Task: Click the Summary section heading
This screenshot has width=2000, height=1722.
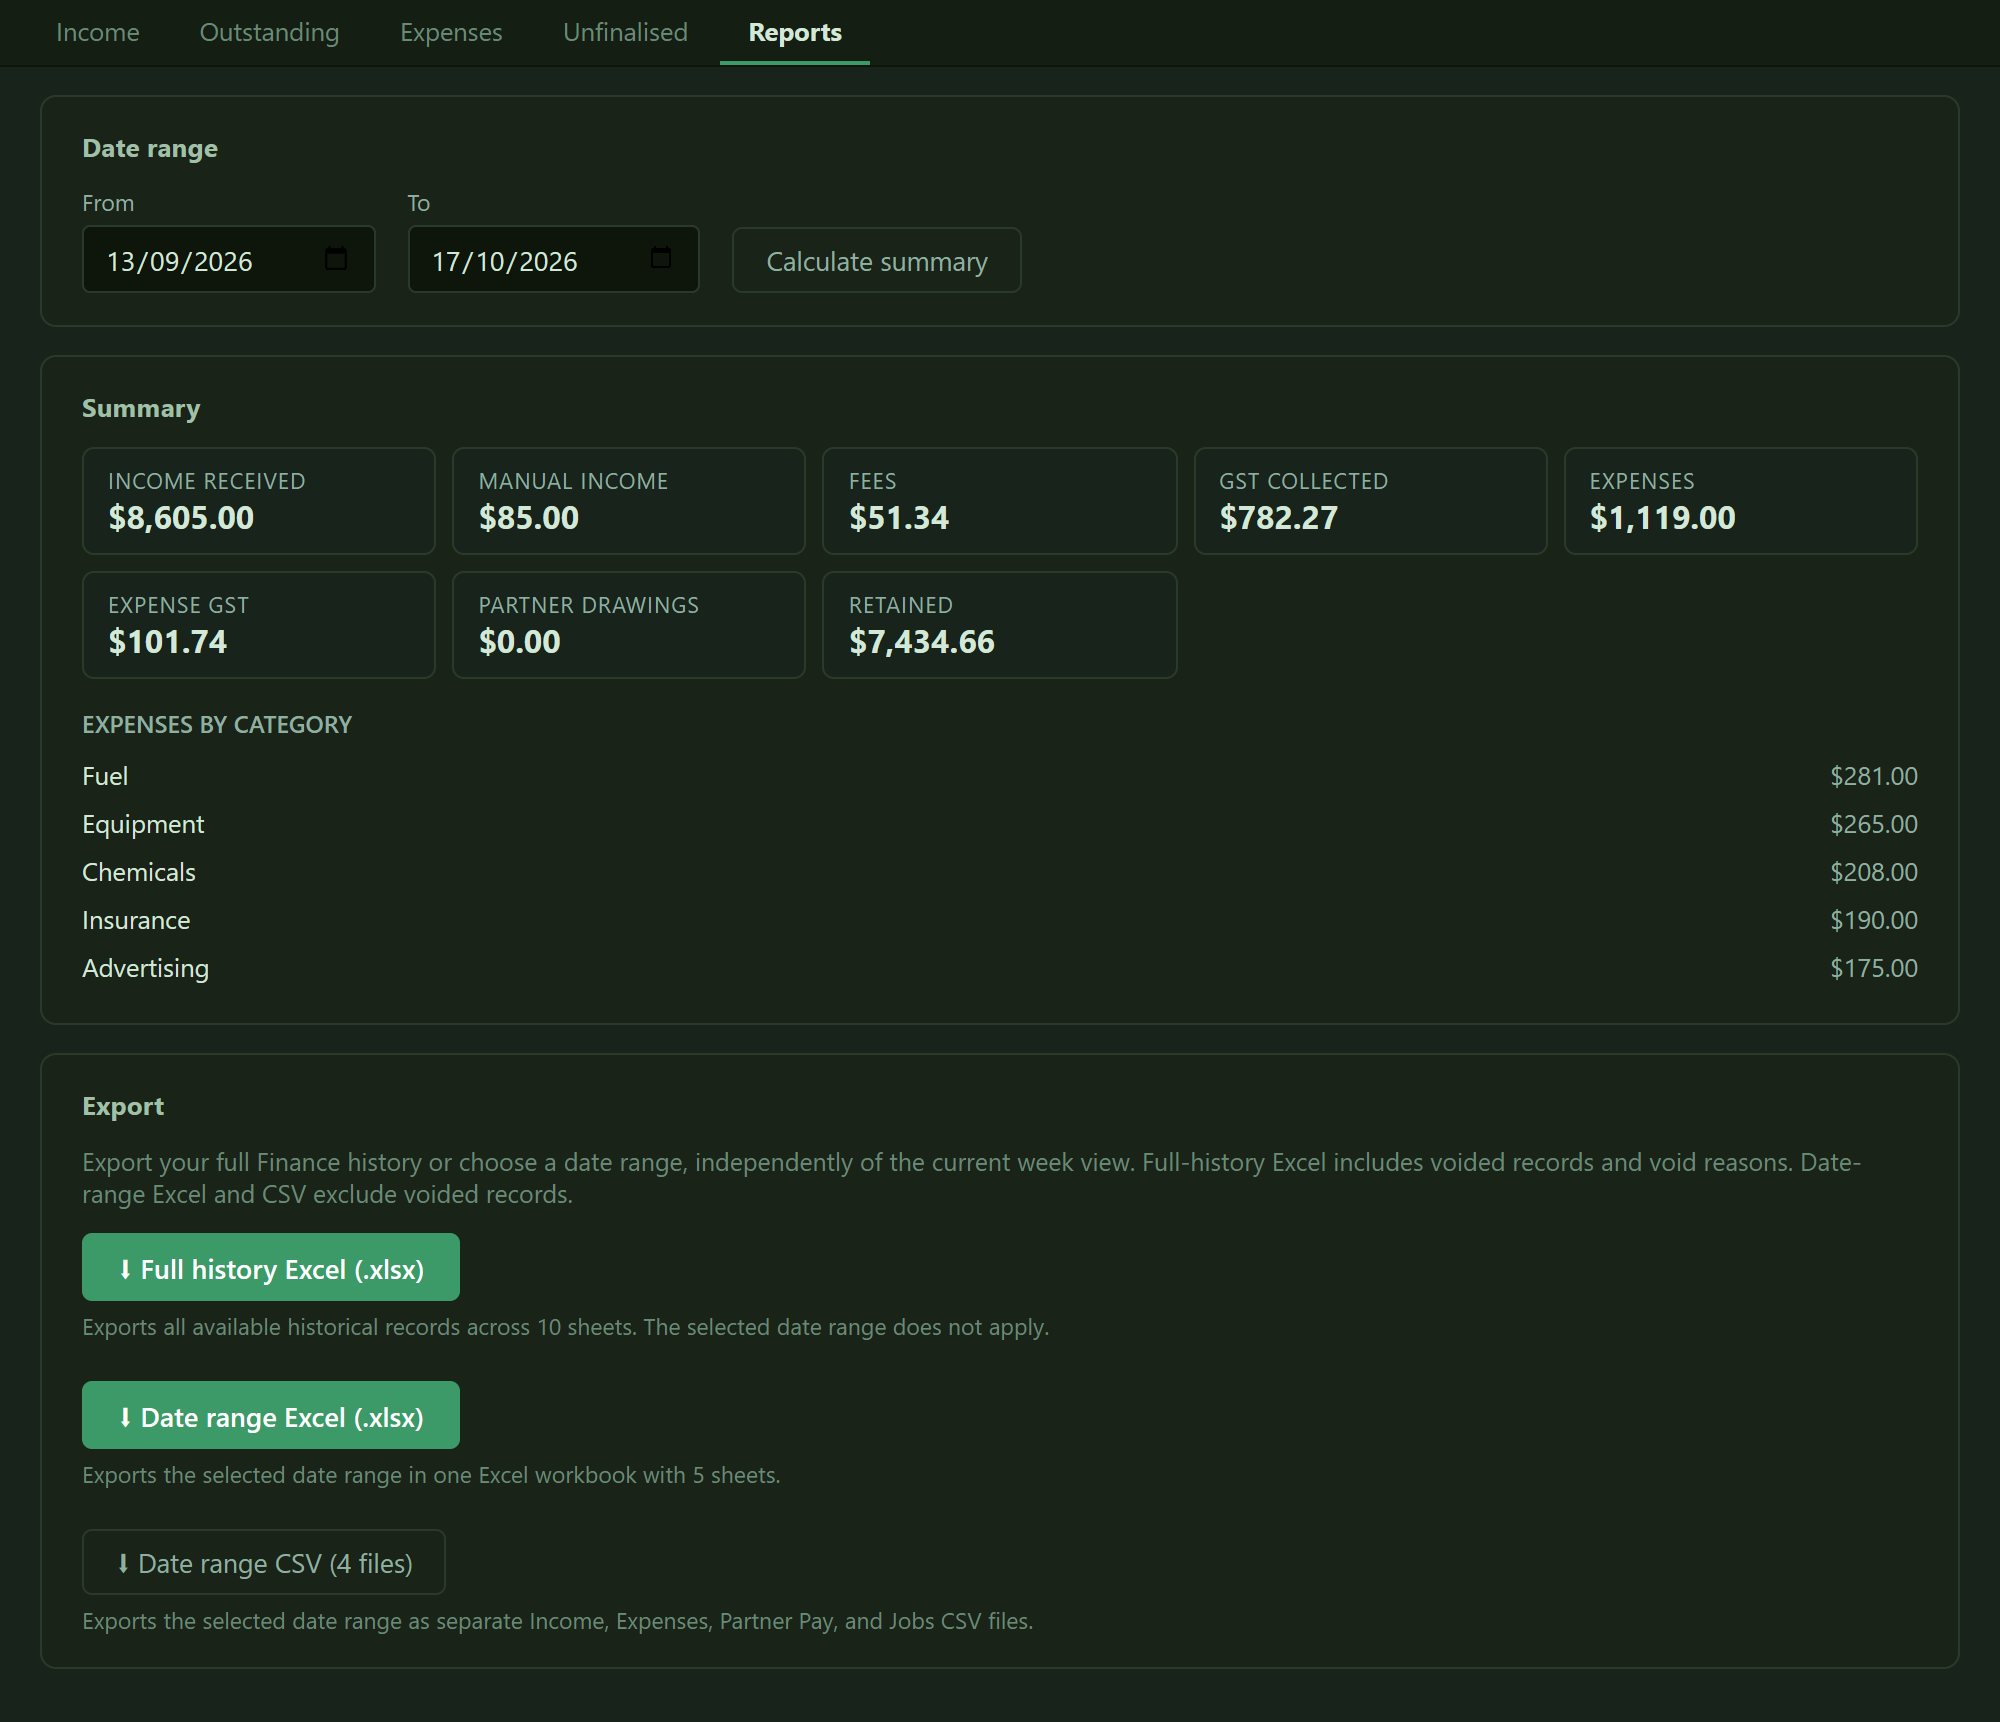Action: [x=141, y=408]
